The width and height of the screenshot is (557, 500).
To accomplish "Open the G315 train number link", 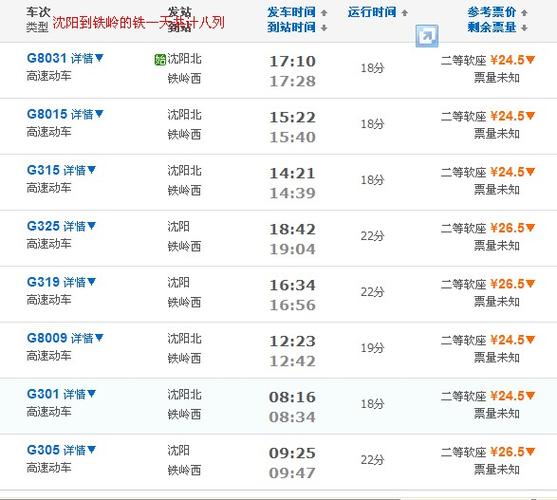I will [x=43, y=170].
